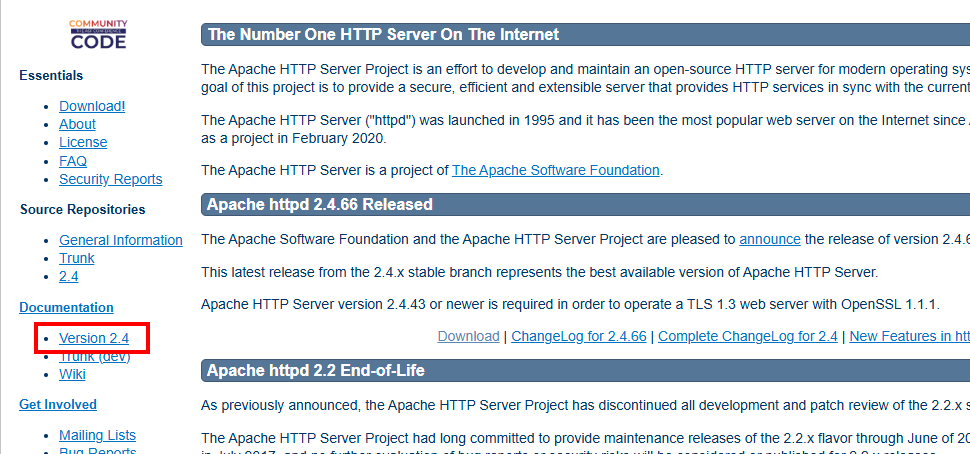Viewport: 970px width, 454px height.
Task: Open Complete ChangeLog for 2.4
Action: (748, 337)
